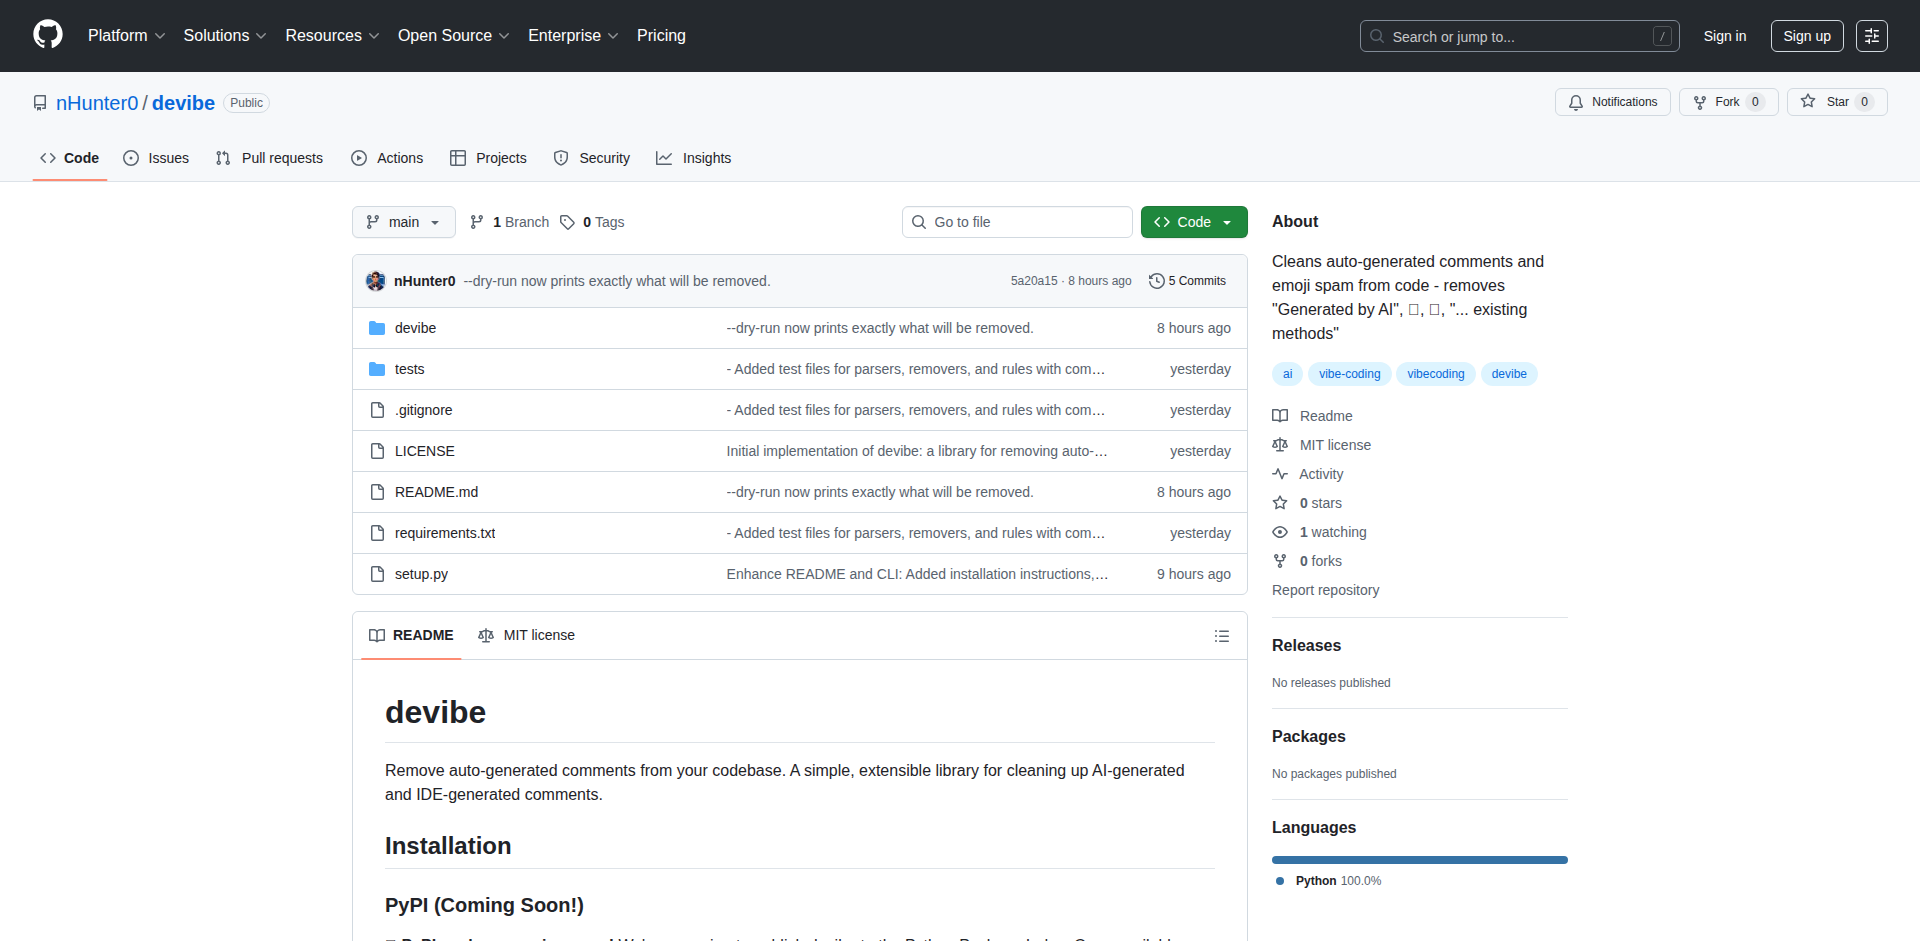Open the Open Source dropdown
Screen dimensions: 1920x941
click(x=454, y=36)
